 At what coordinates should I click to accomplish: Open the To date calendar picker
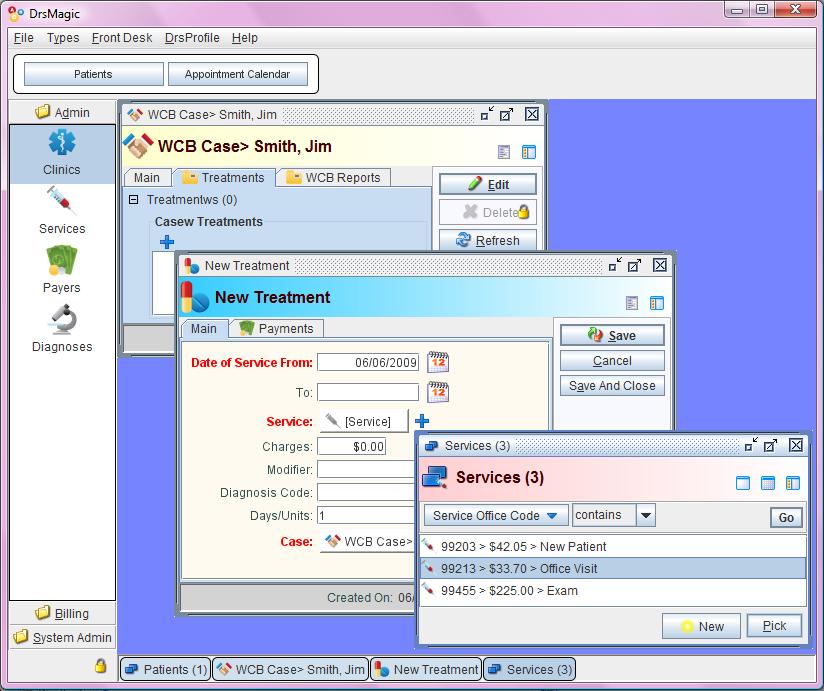pyautogui.click(x=438, y=392)
